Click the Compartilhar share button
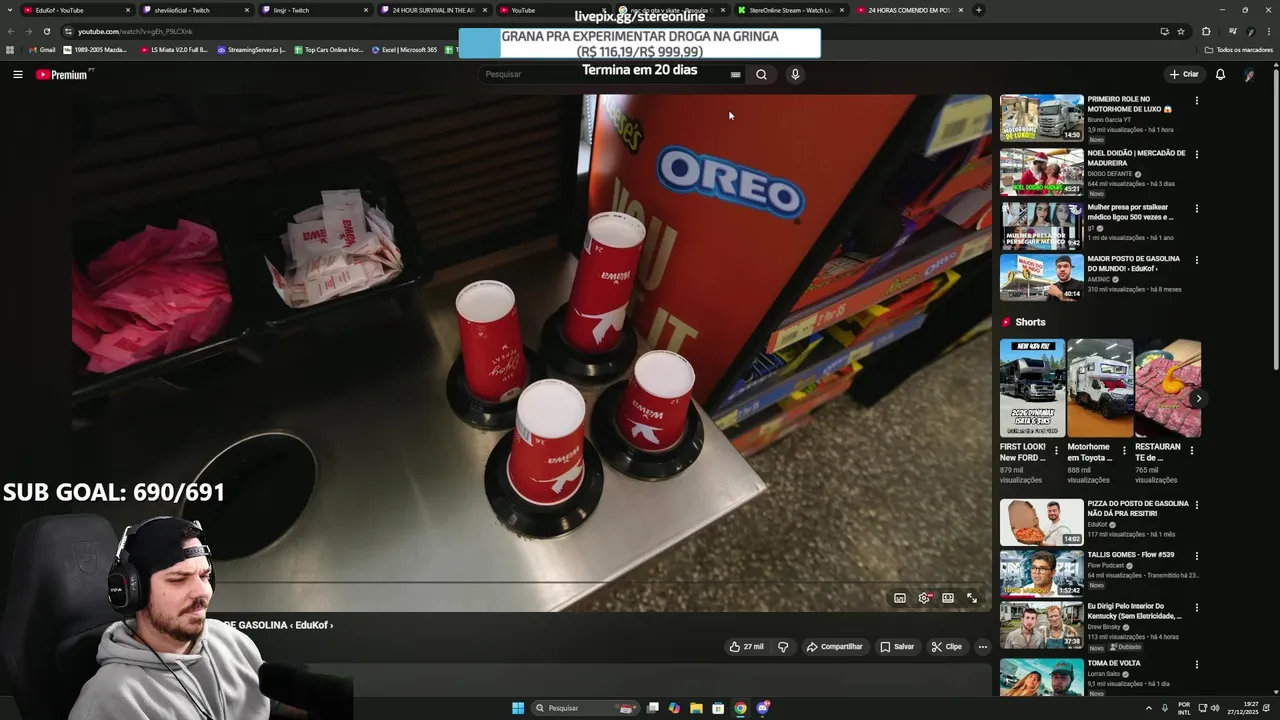This screenshot has height=720, width=1280. coord(834,647)
